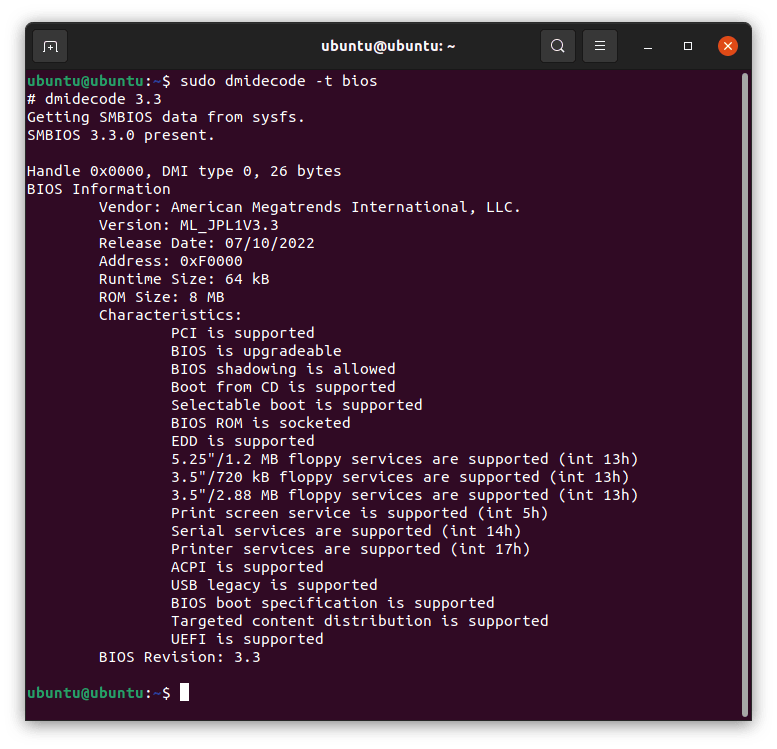This screenshot has width=777, height=749.
Task: Click the BIOS boot specification line
Action: [333, 603]
